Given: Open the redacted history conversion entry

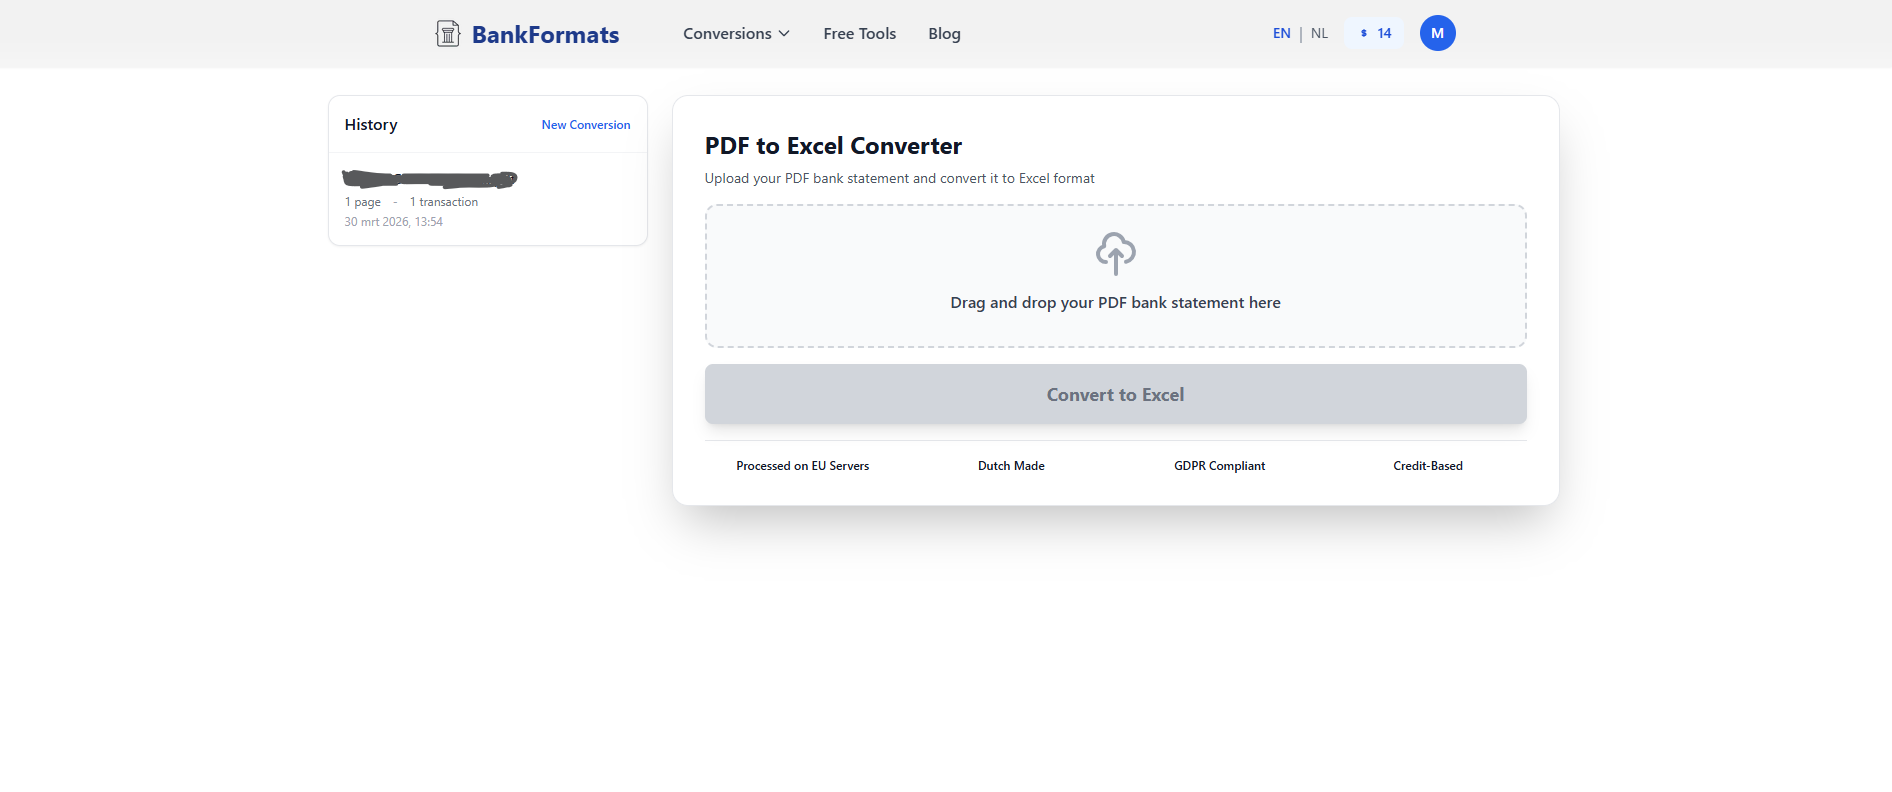Looking at the screenshot, I should tap(430, 180).
